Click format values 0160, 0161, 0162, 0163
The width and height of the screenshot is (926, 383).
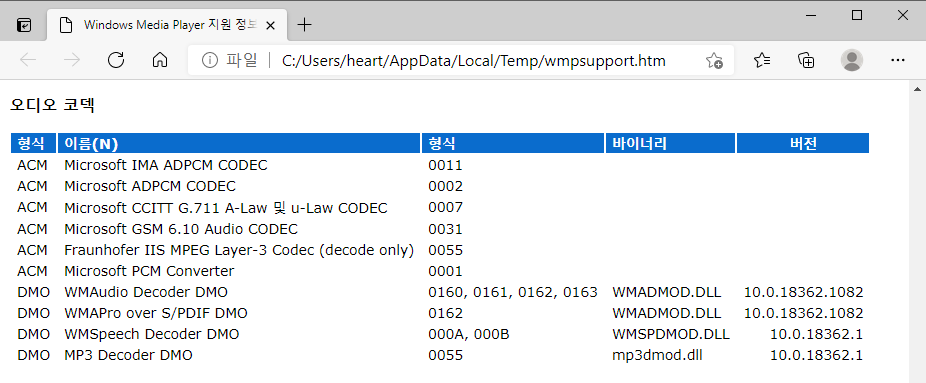click(x=513, y=293)
